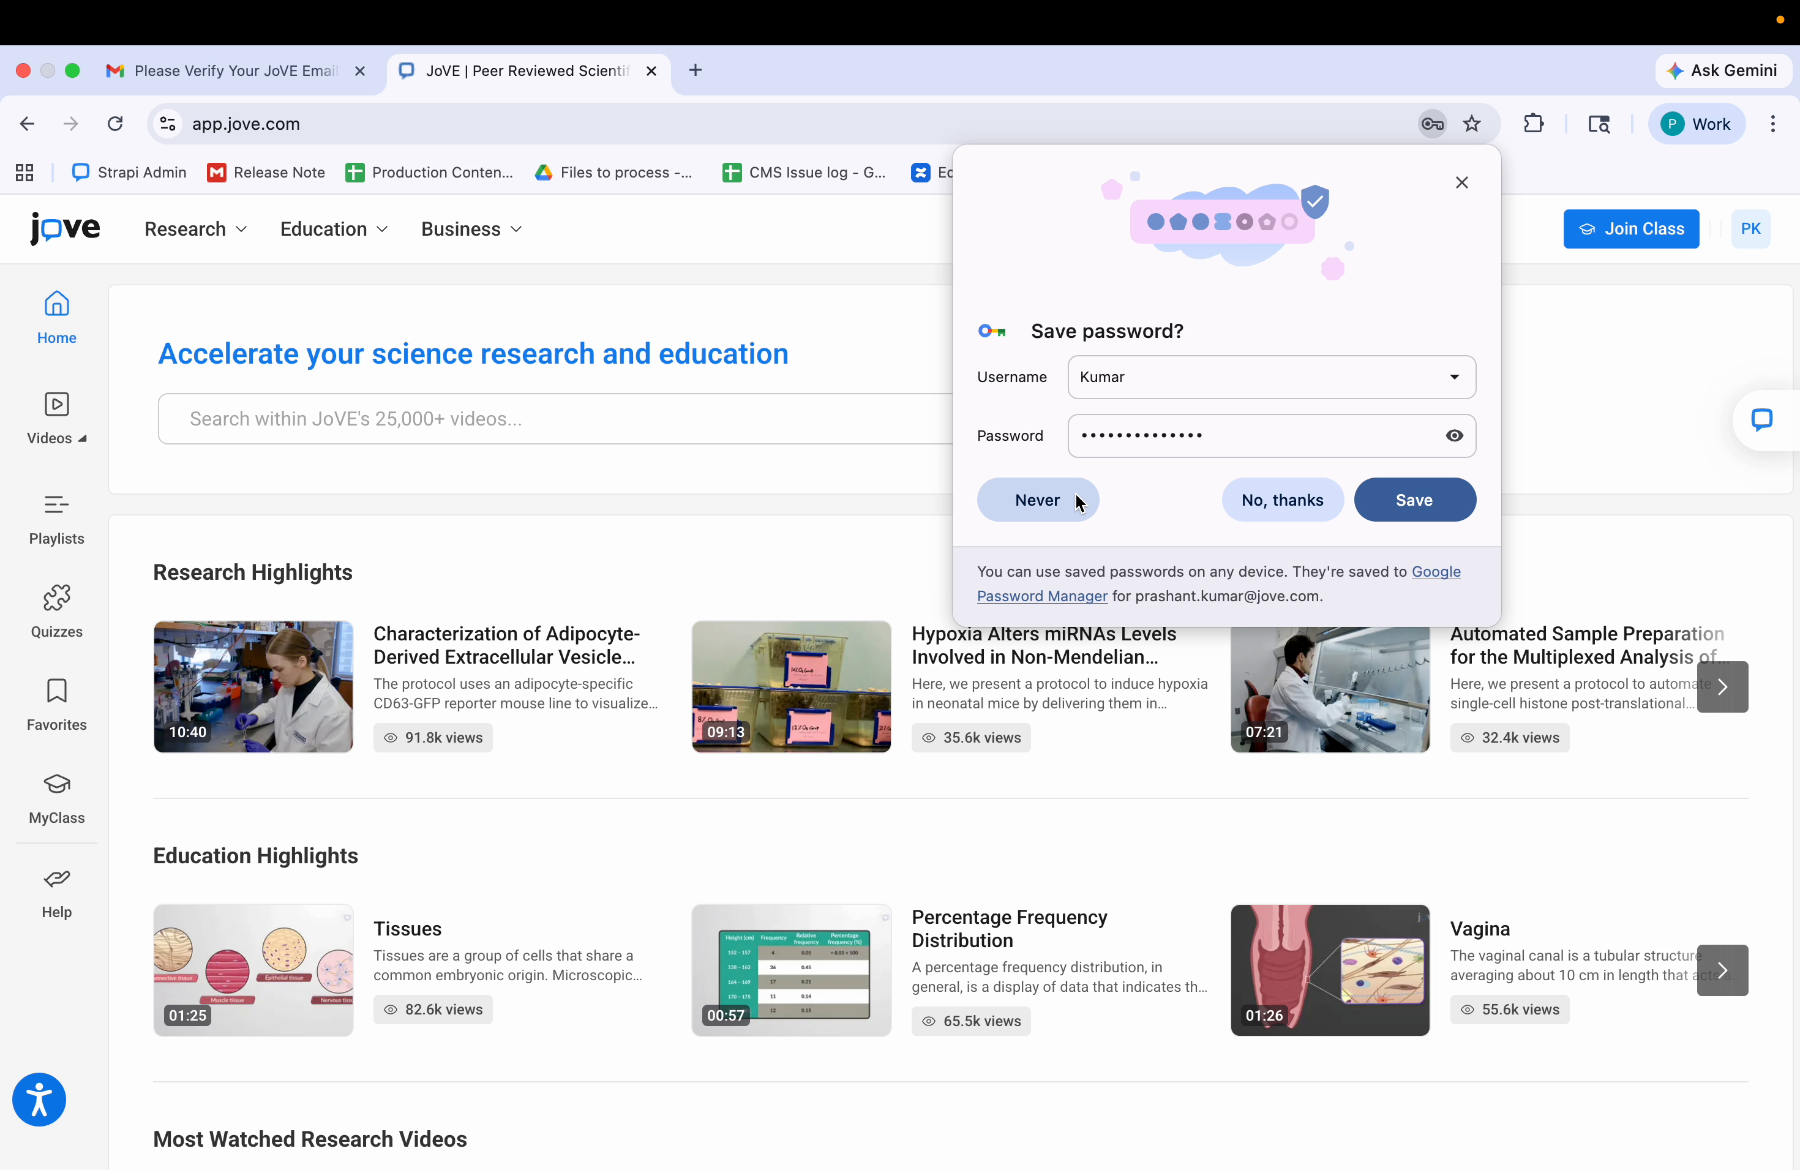Reveal the saved password with the eye icon
The height and width of the screenshot is (1170, 1800).
pos(1455,435)
